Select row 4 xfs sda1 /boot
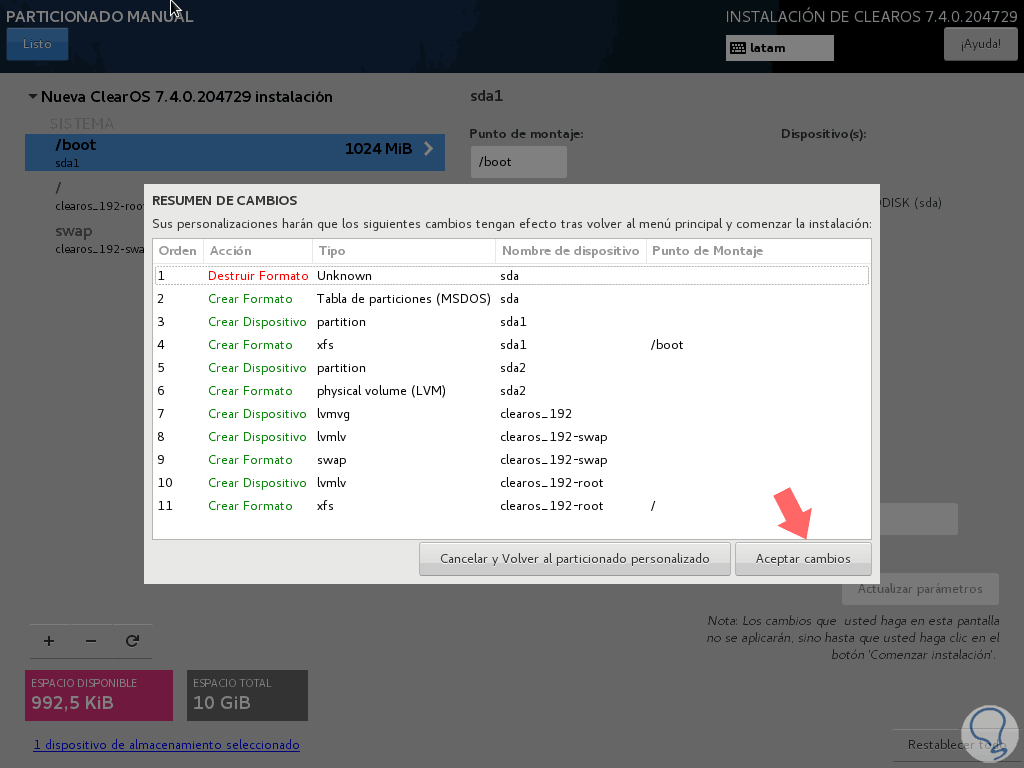Viewport: 1024px width, 768px height. pyautogui.click(x=511, y=345)
